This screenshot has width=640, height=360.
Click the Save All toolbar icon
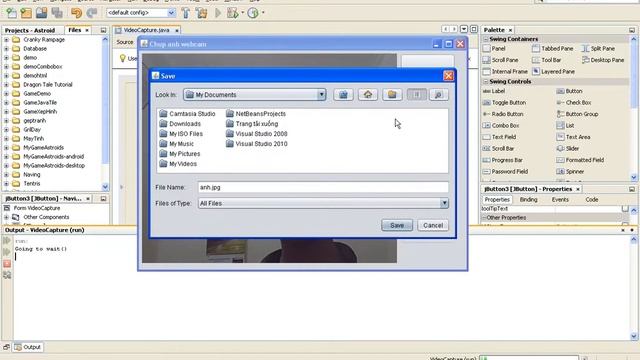click(57, 13)
